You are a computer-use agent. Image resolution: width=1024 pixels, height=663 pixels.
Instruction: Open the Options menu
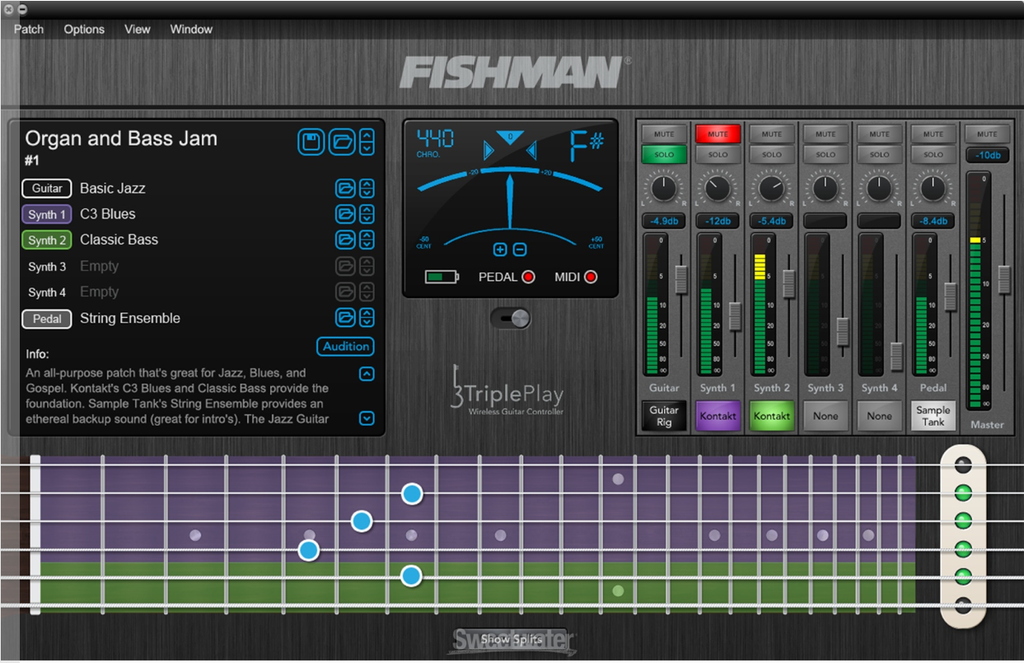[83, 29]
